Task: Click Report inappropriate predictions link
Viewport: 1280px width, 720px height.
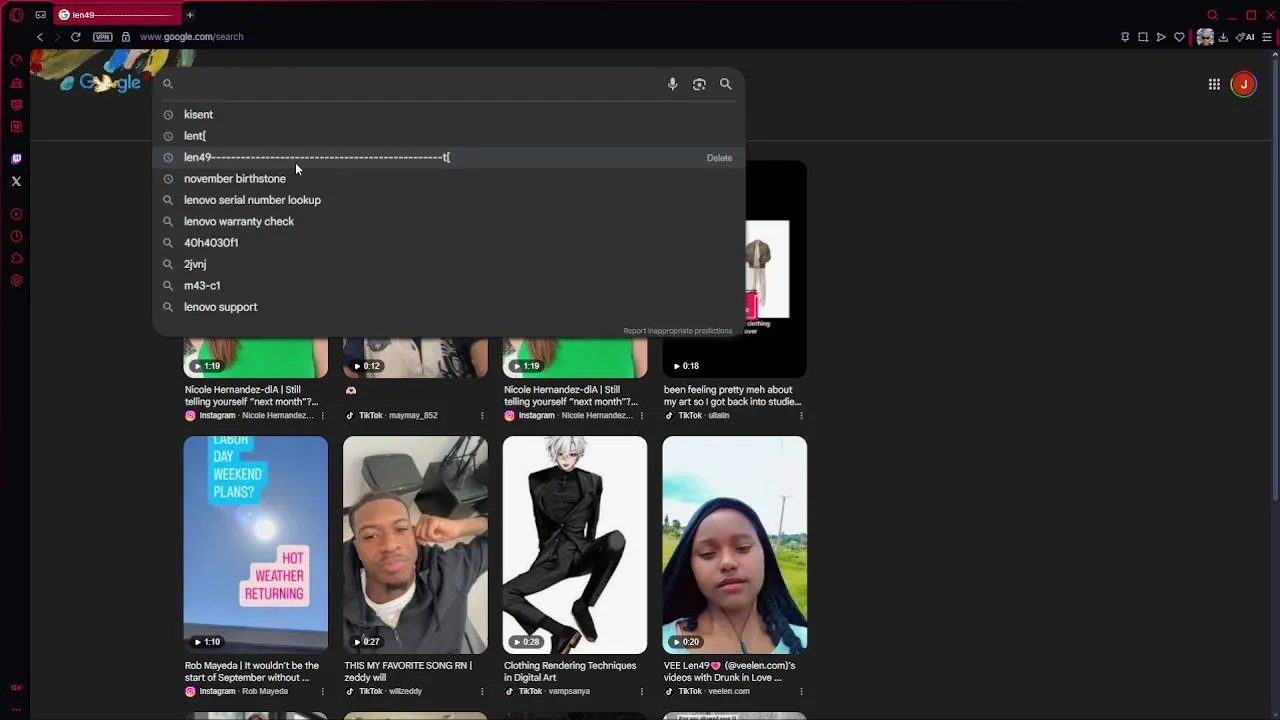Action: point(678,331)
